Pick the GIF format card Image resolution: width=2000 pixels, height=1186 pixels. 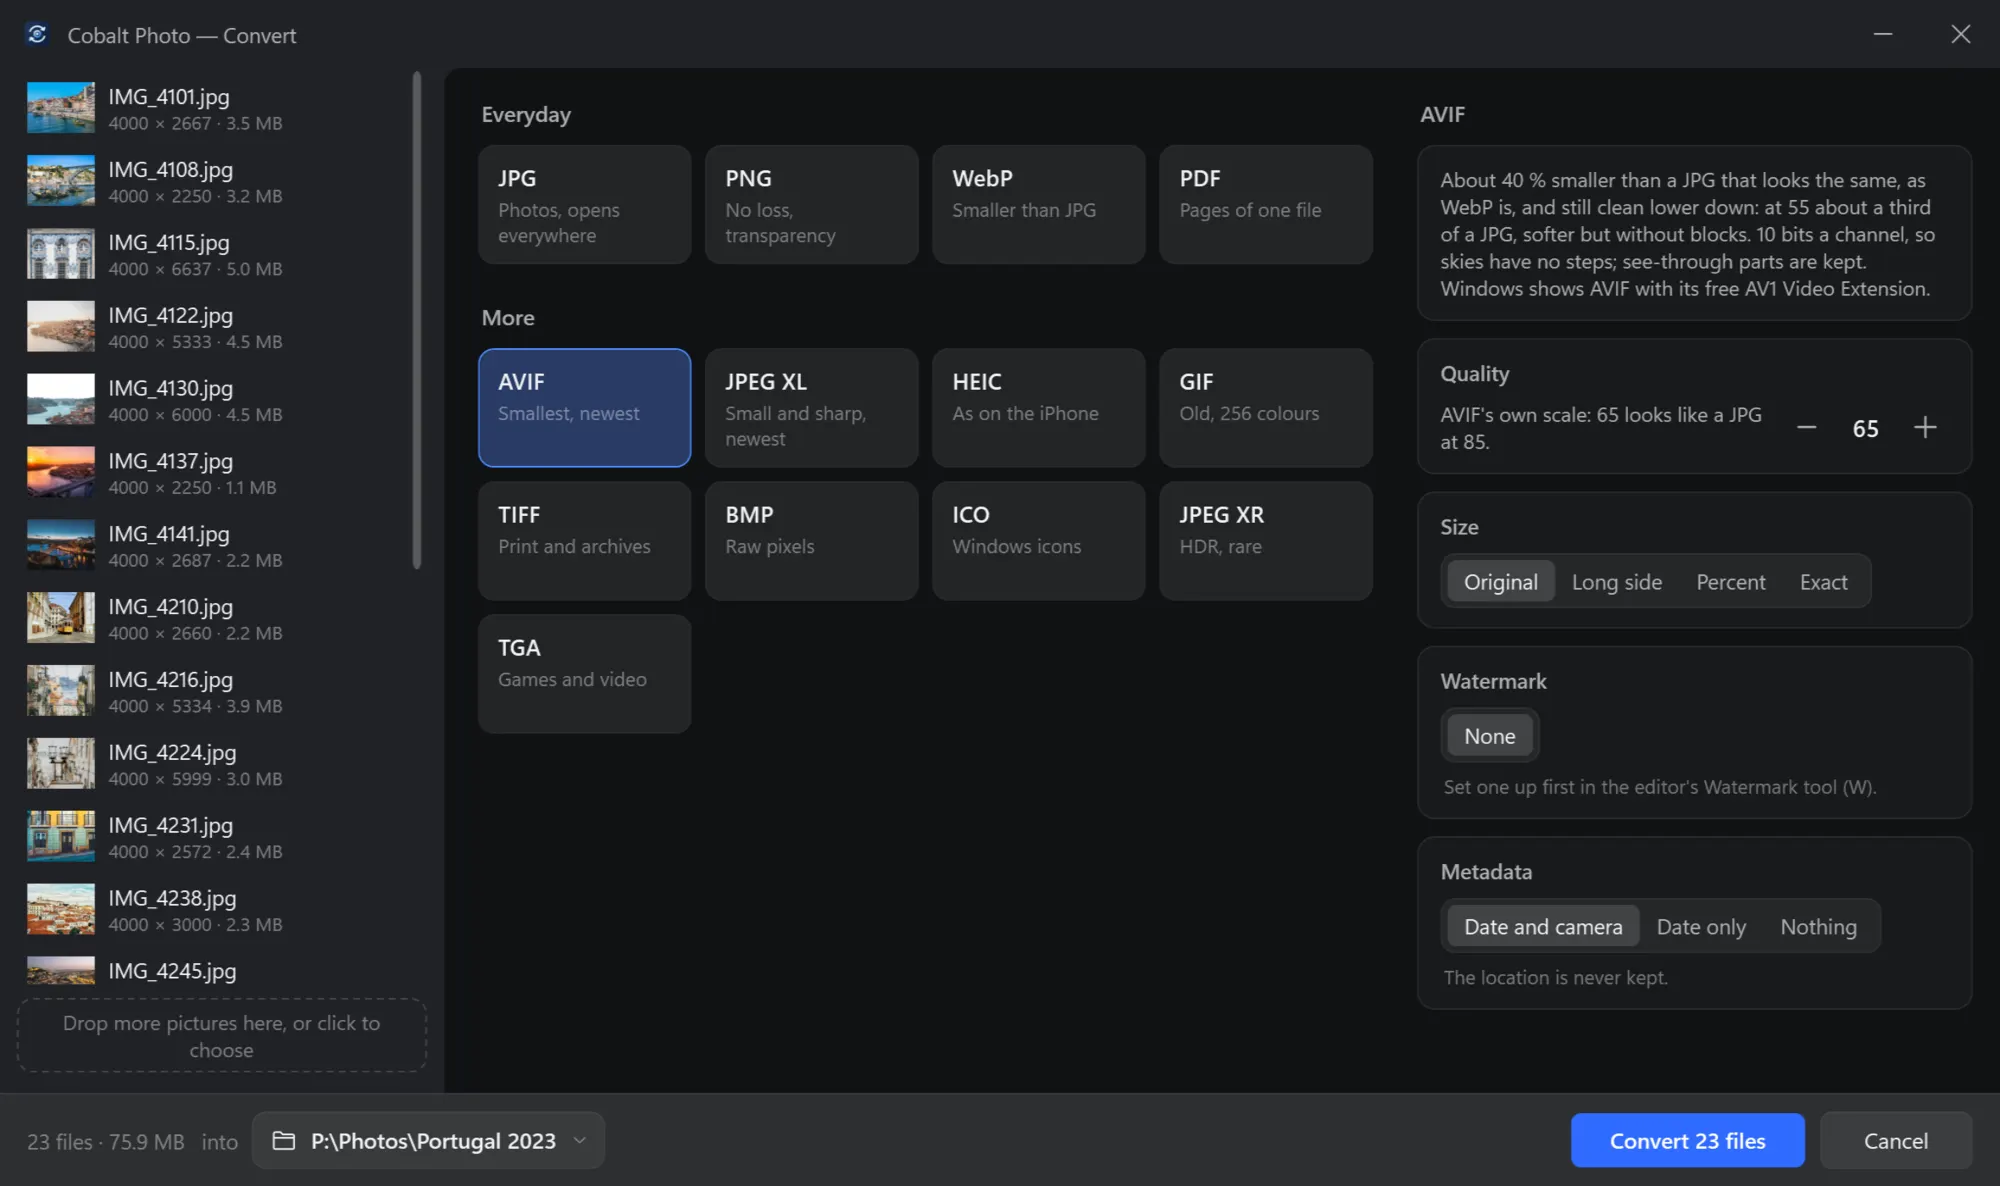pos(1266,408)
